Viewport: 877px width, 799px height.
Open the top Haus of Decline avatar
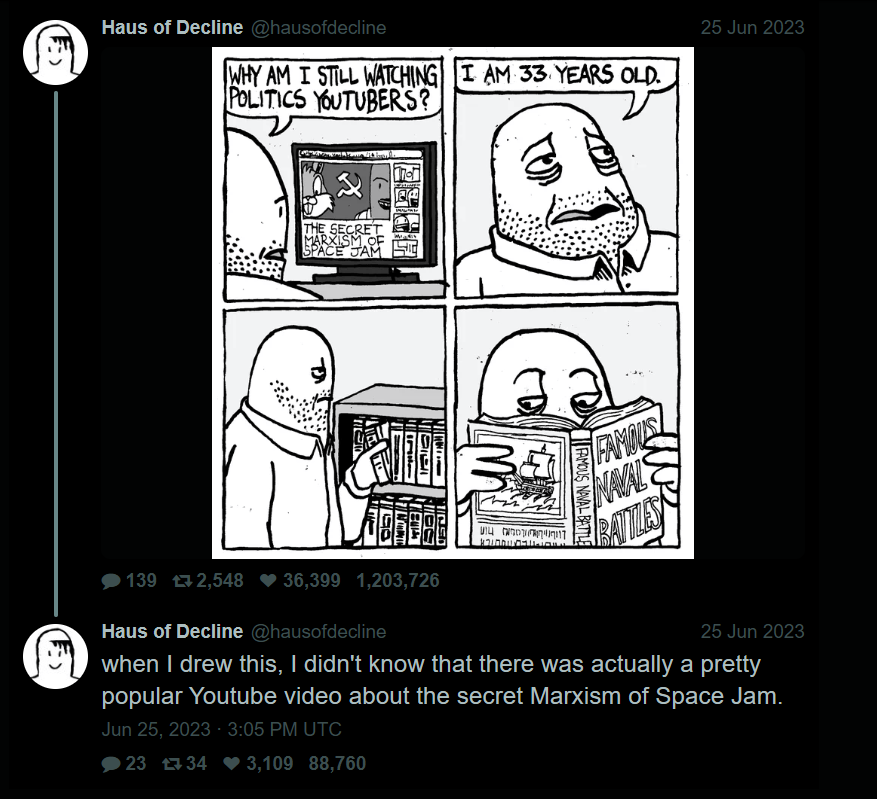(55, 53)
